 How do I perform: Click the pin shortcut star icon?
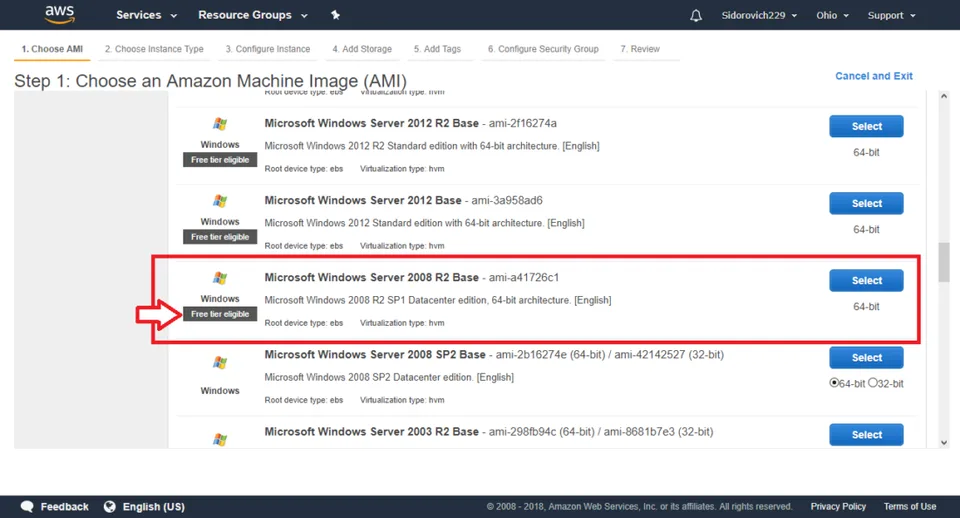point(335,15)
